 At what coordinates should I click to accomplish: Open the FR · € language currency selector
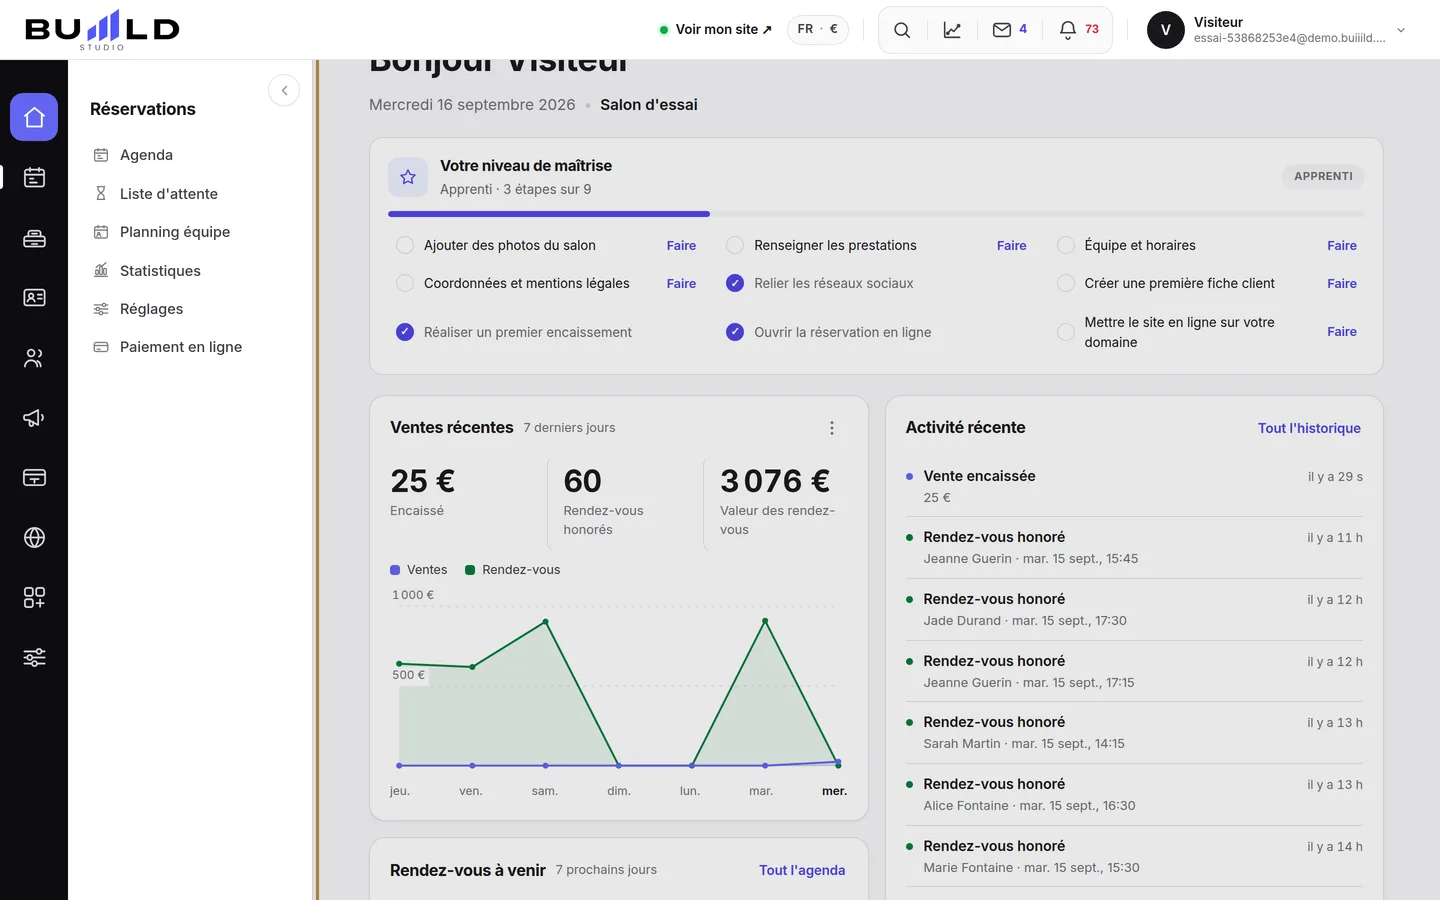coord(818,29)
